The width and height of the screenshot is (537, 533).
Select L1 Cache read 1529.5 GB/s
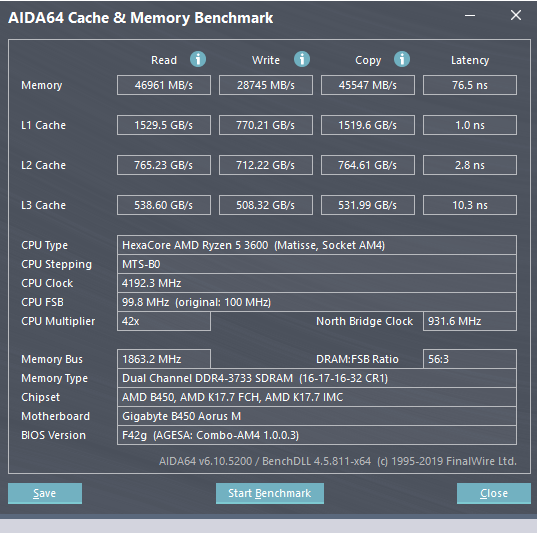[x=164, y=125]
